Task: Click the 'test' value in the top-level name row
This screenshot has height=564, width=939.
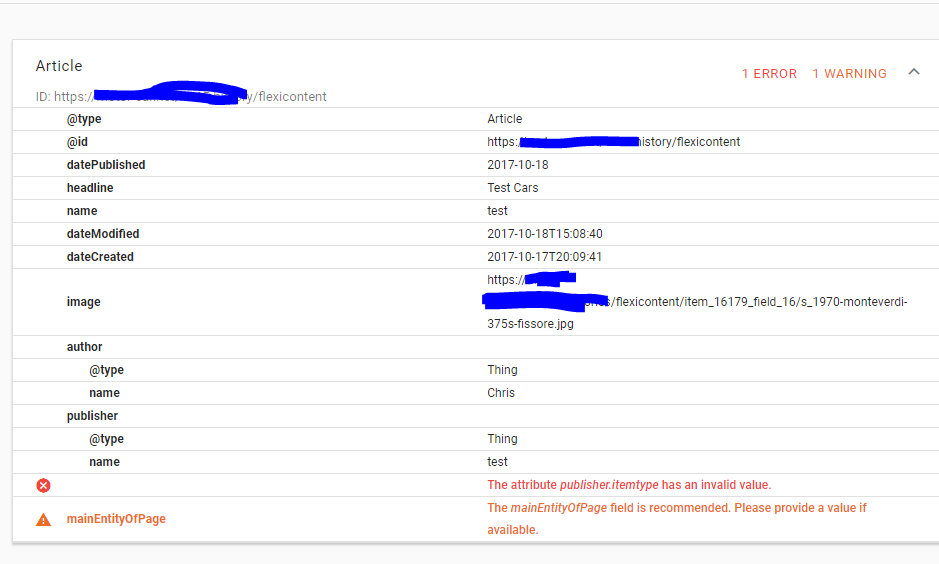Action: tap(497, 211)
